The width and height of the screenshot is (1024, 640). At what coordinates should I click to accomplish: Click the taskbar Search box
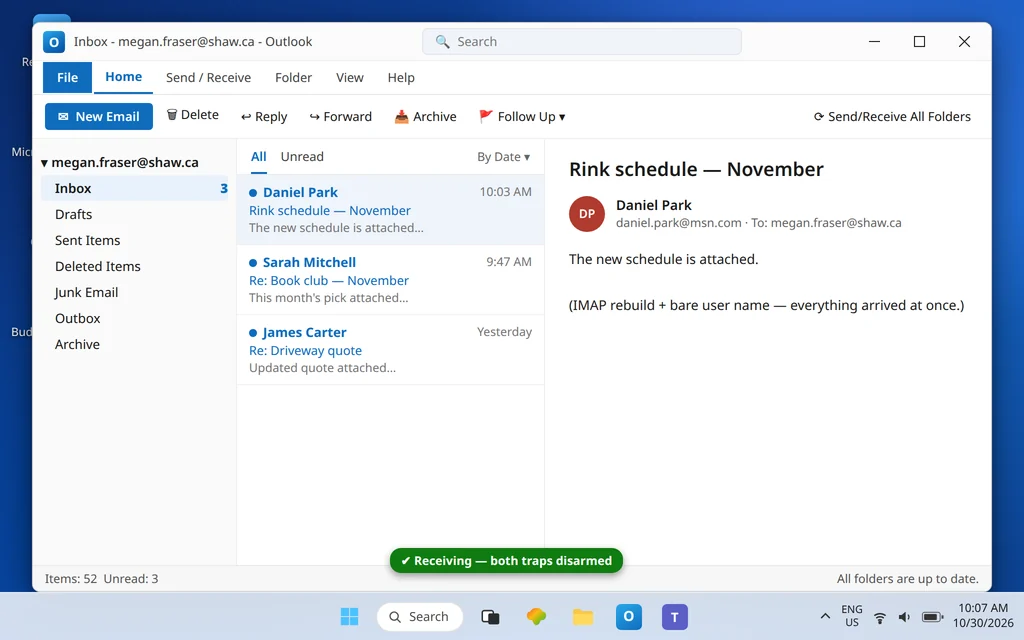(420, 616)
